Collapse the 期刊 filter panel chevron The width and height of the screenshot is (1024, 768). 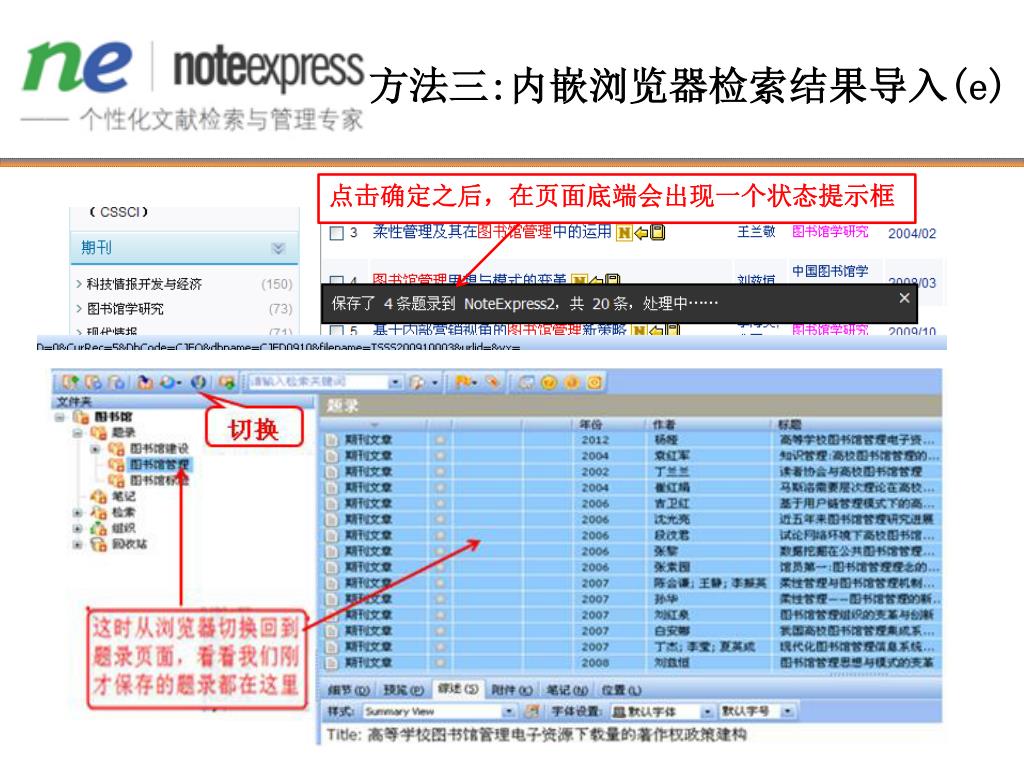point(278,248)
